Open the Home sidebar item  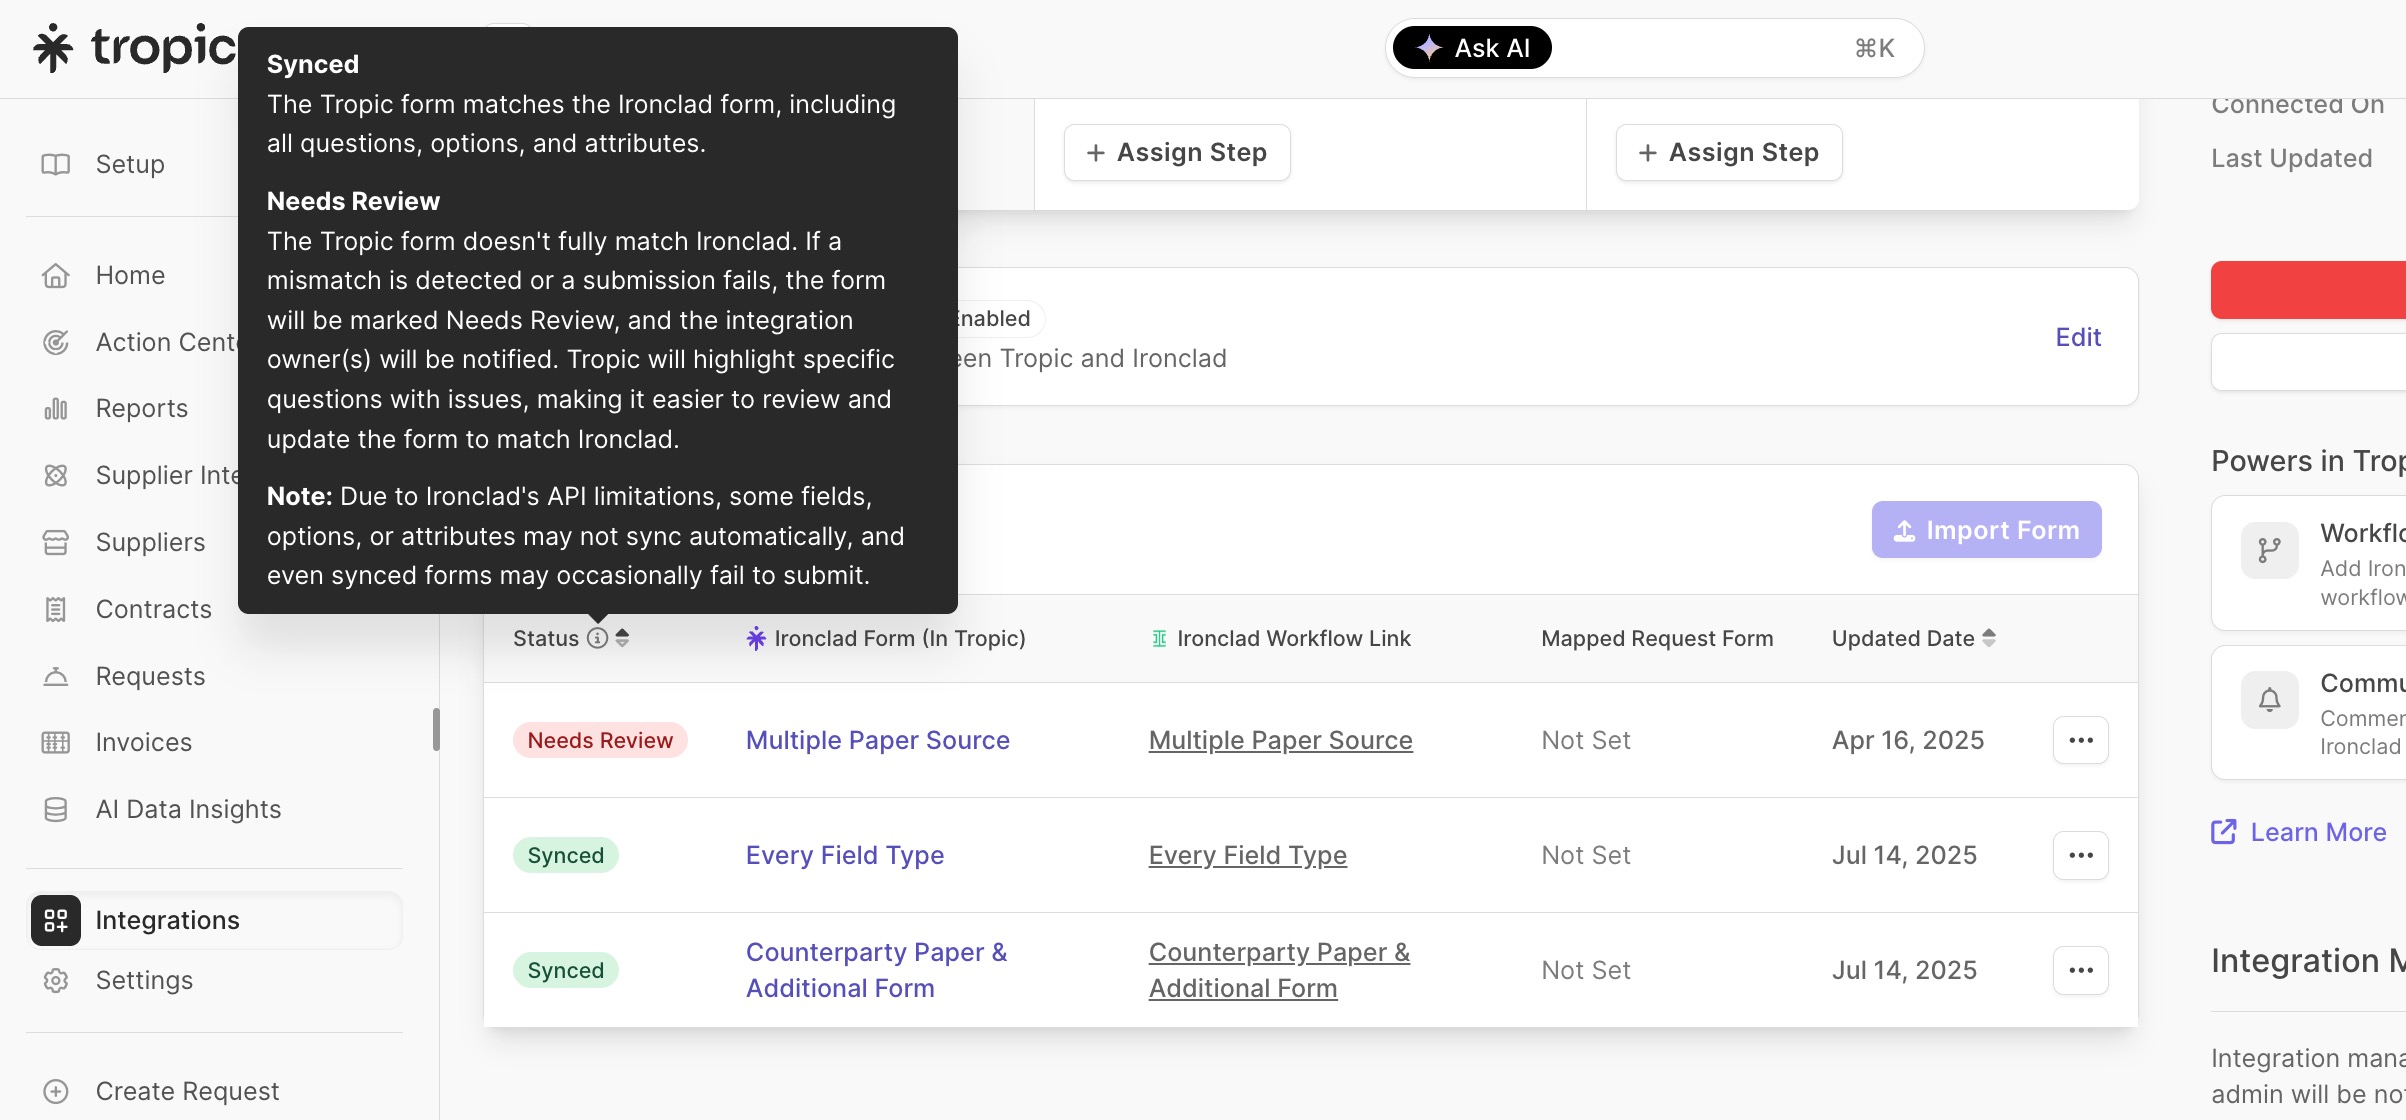pos(130,275)
